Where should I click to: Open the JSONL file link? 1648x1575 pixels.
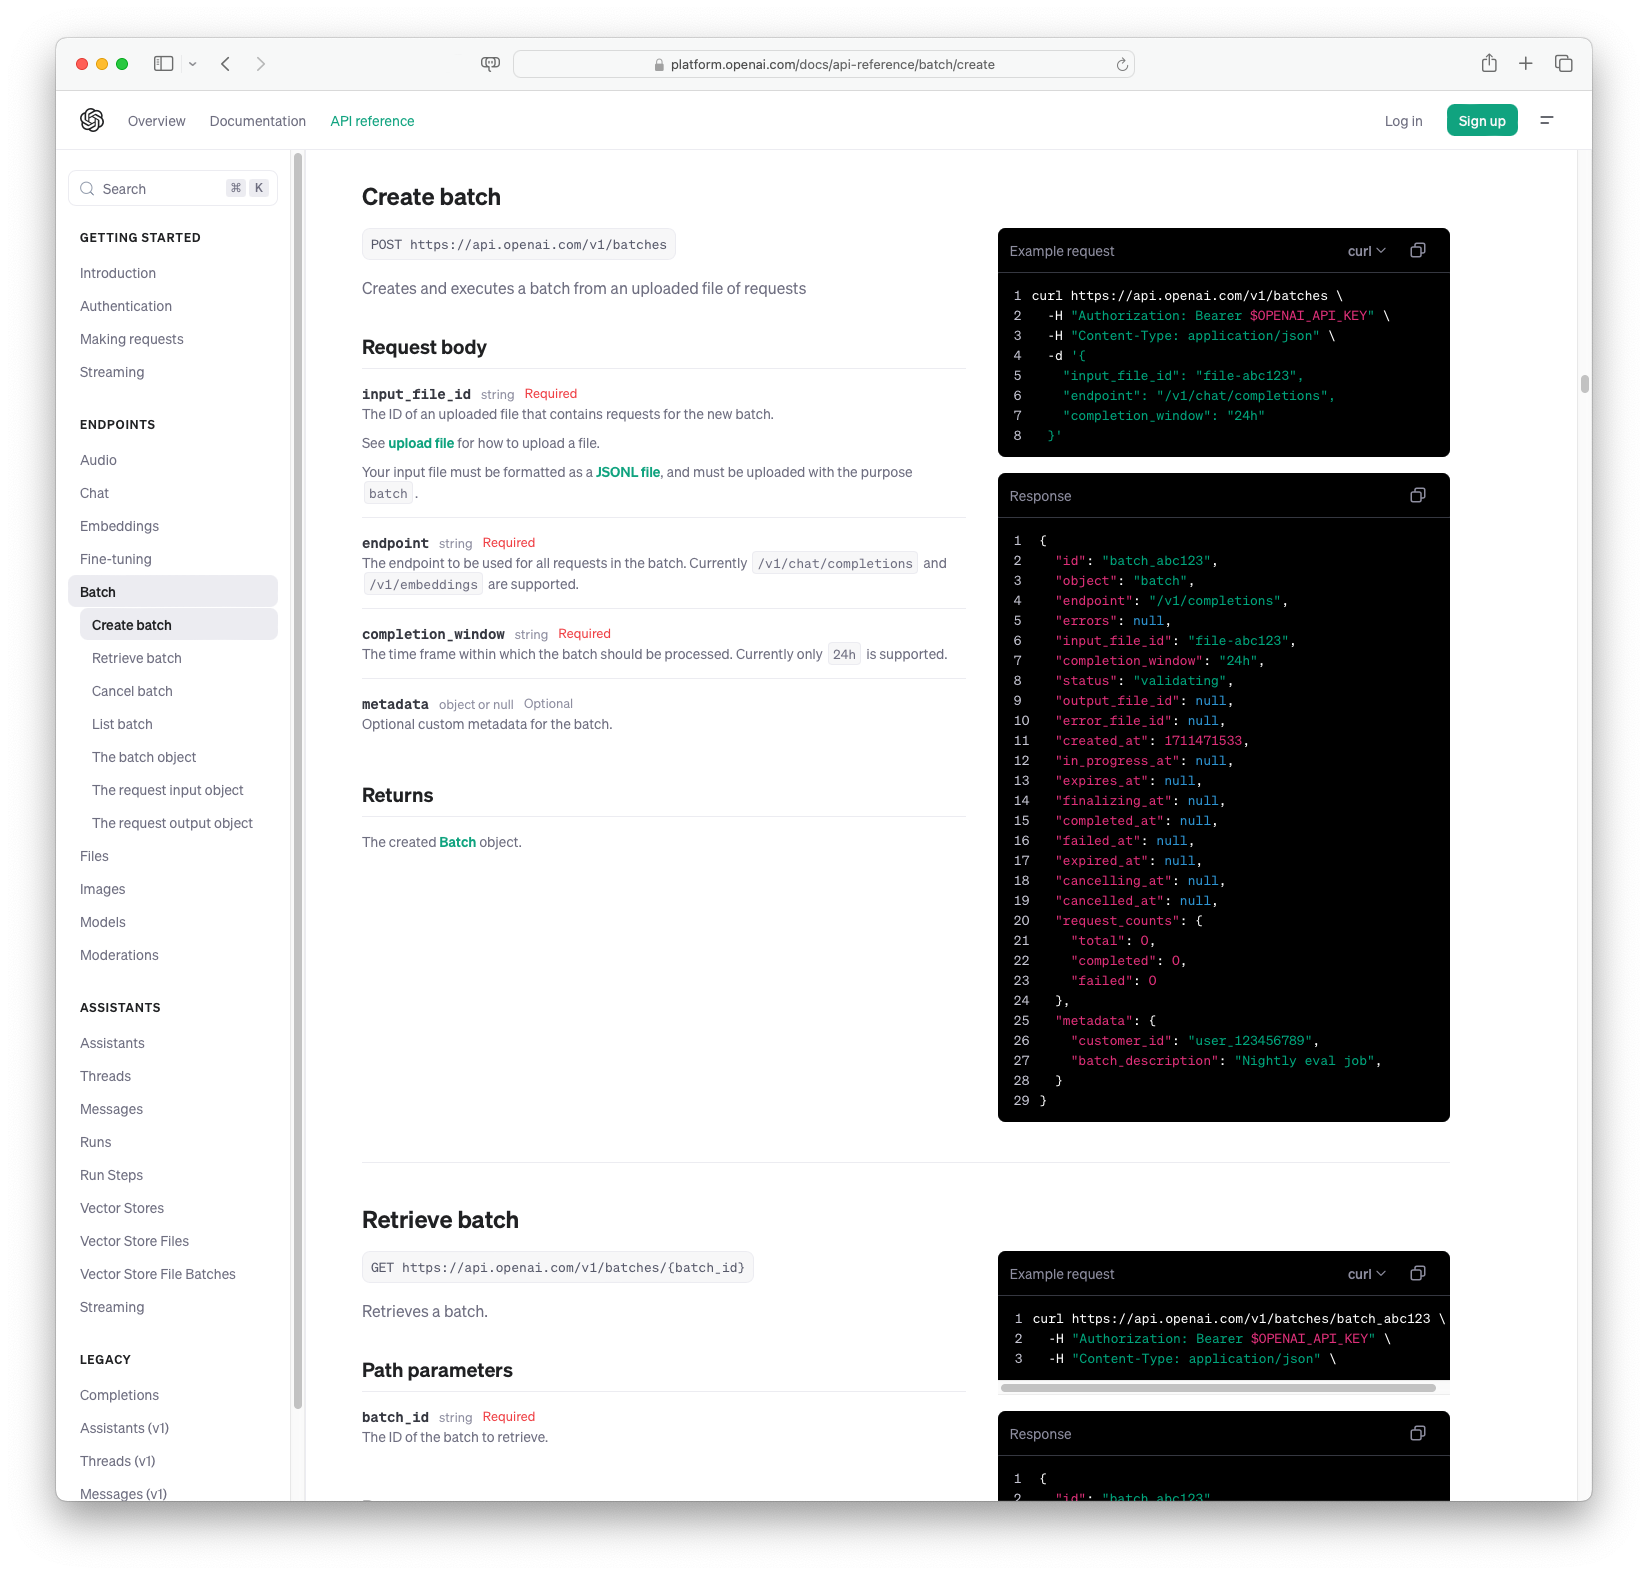[x=628, y=472]
